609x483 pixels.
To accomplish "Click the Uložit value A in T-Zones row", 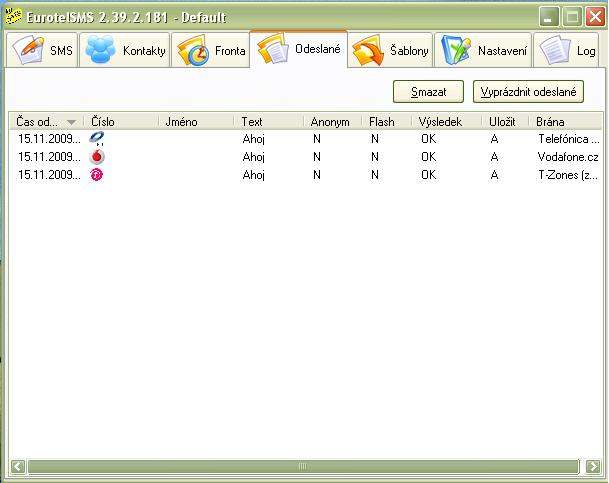I will pos(494,175).
